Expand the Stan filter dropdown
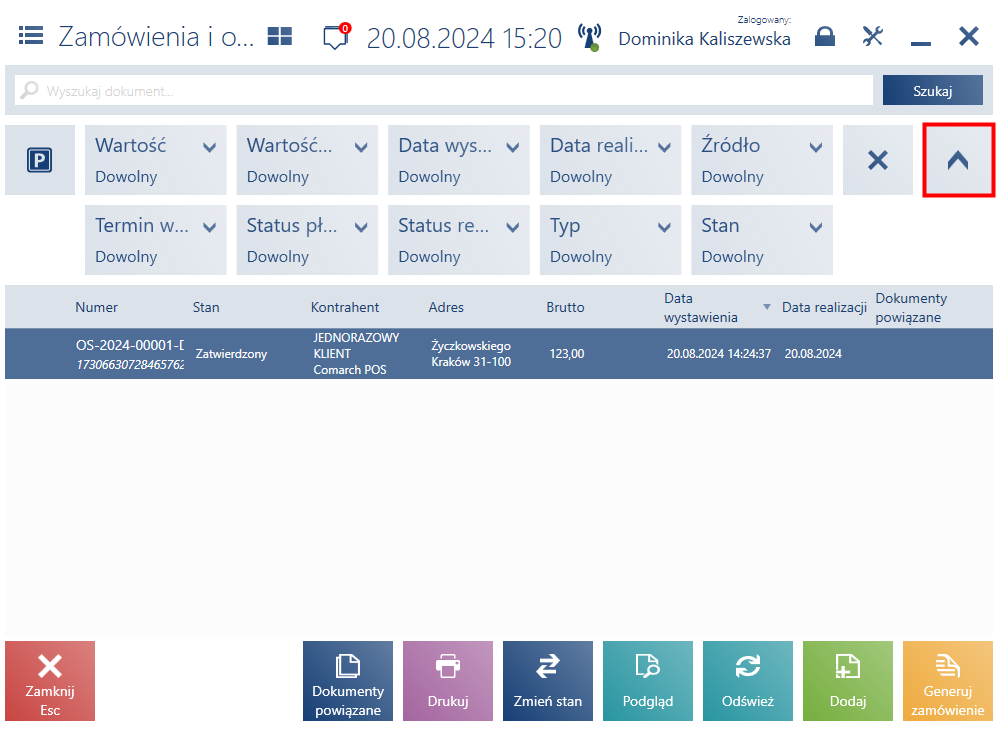Viewport: 1000px width, 731px height. pyautogui.click(x=761, y=240)
